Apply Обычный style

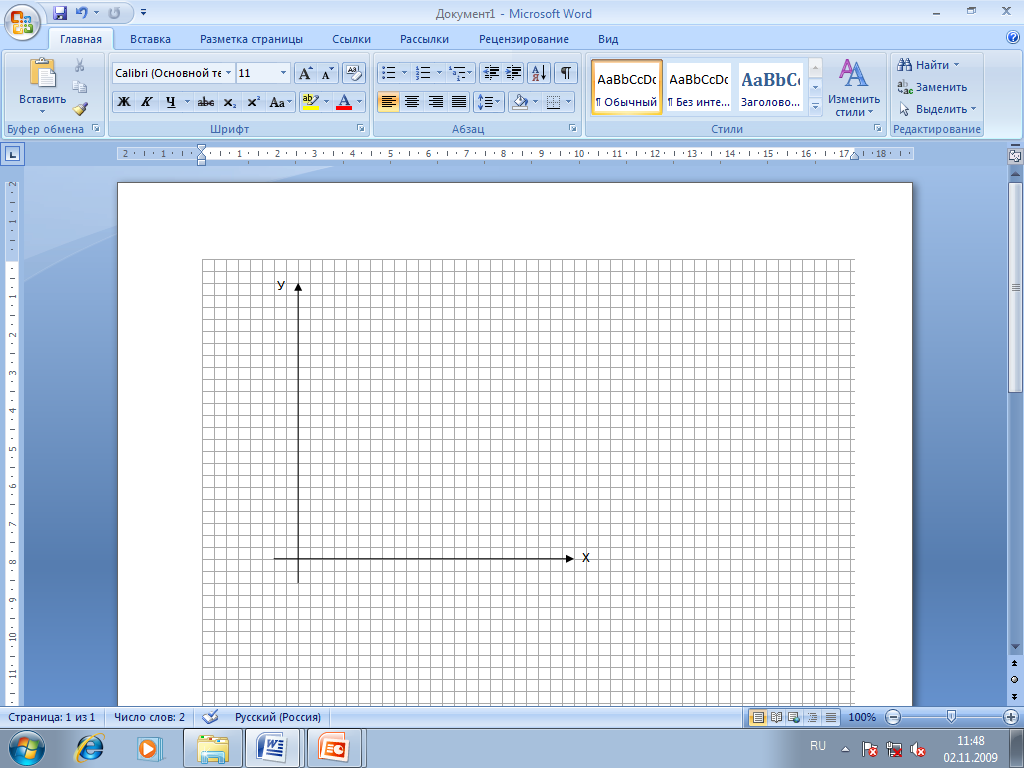pyautogui.click(x=626, y=88)
